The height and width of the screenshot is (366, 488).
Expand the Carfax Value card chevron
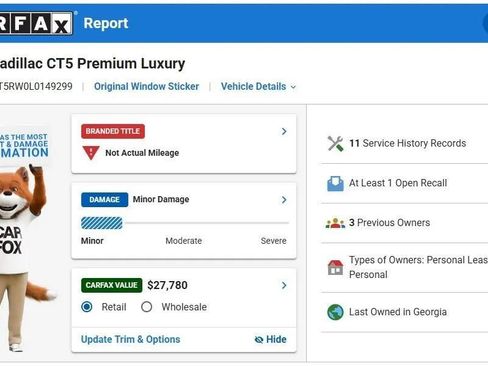284,285
